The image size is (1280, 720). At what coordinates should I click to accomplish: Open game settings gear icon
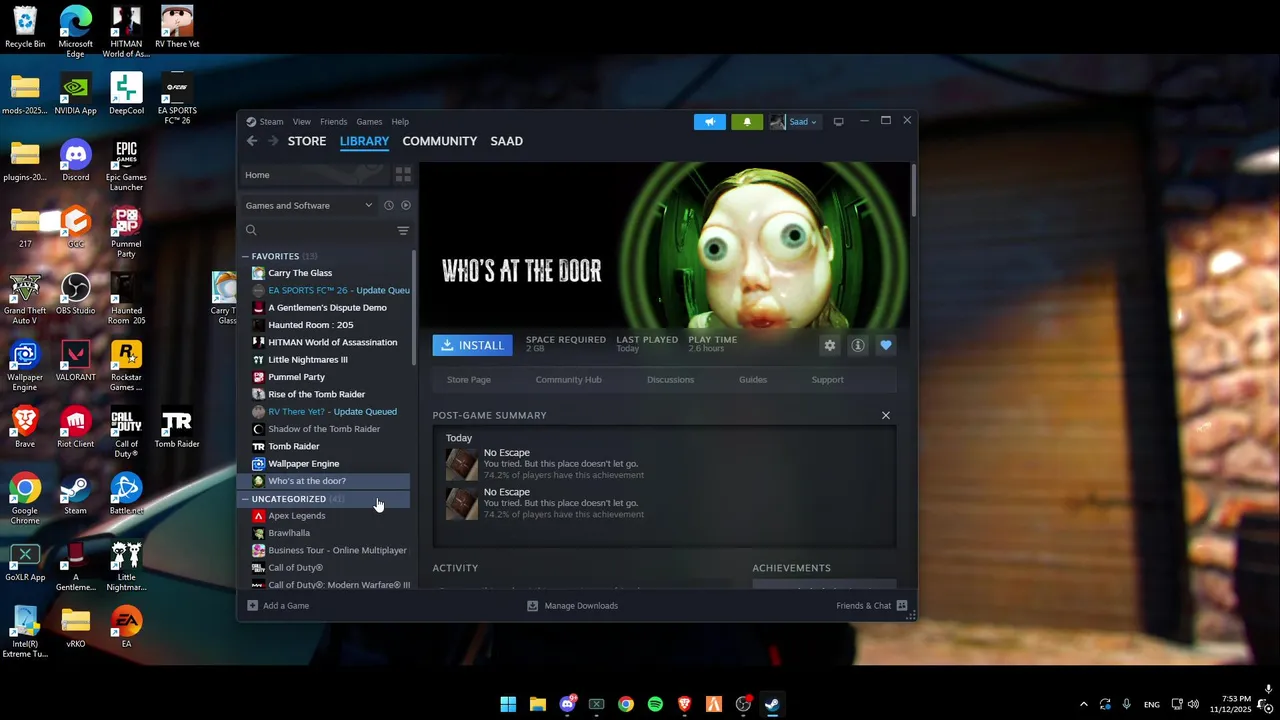[829, 345]
